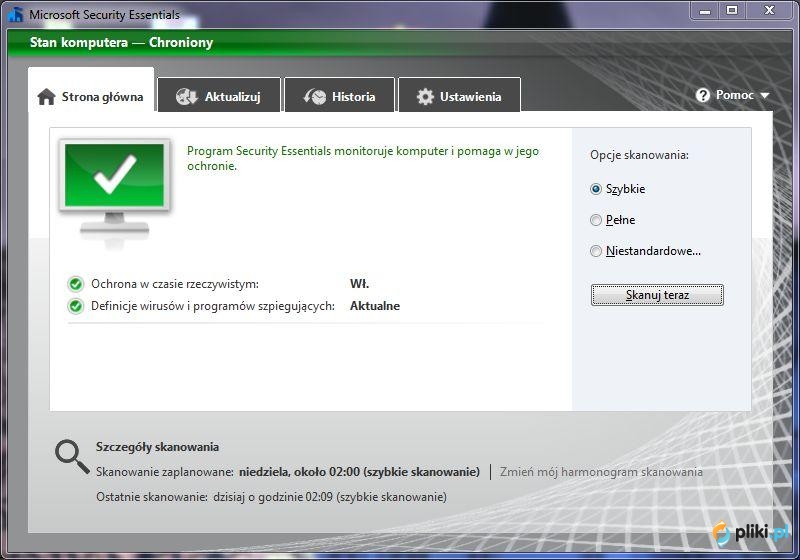Image resolution: width=800 pixels, height=560 pixels.
Task: Open Zmień mój harmonogram skanowania link
Action: [x=601, y=472]
